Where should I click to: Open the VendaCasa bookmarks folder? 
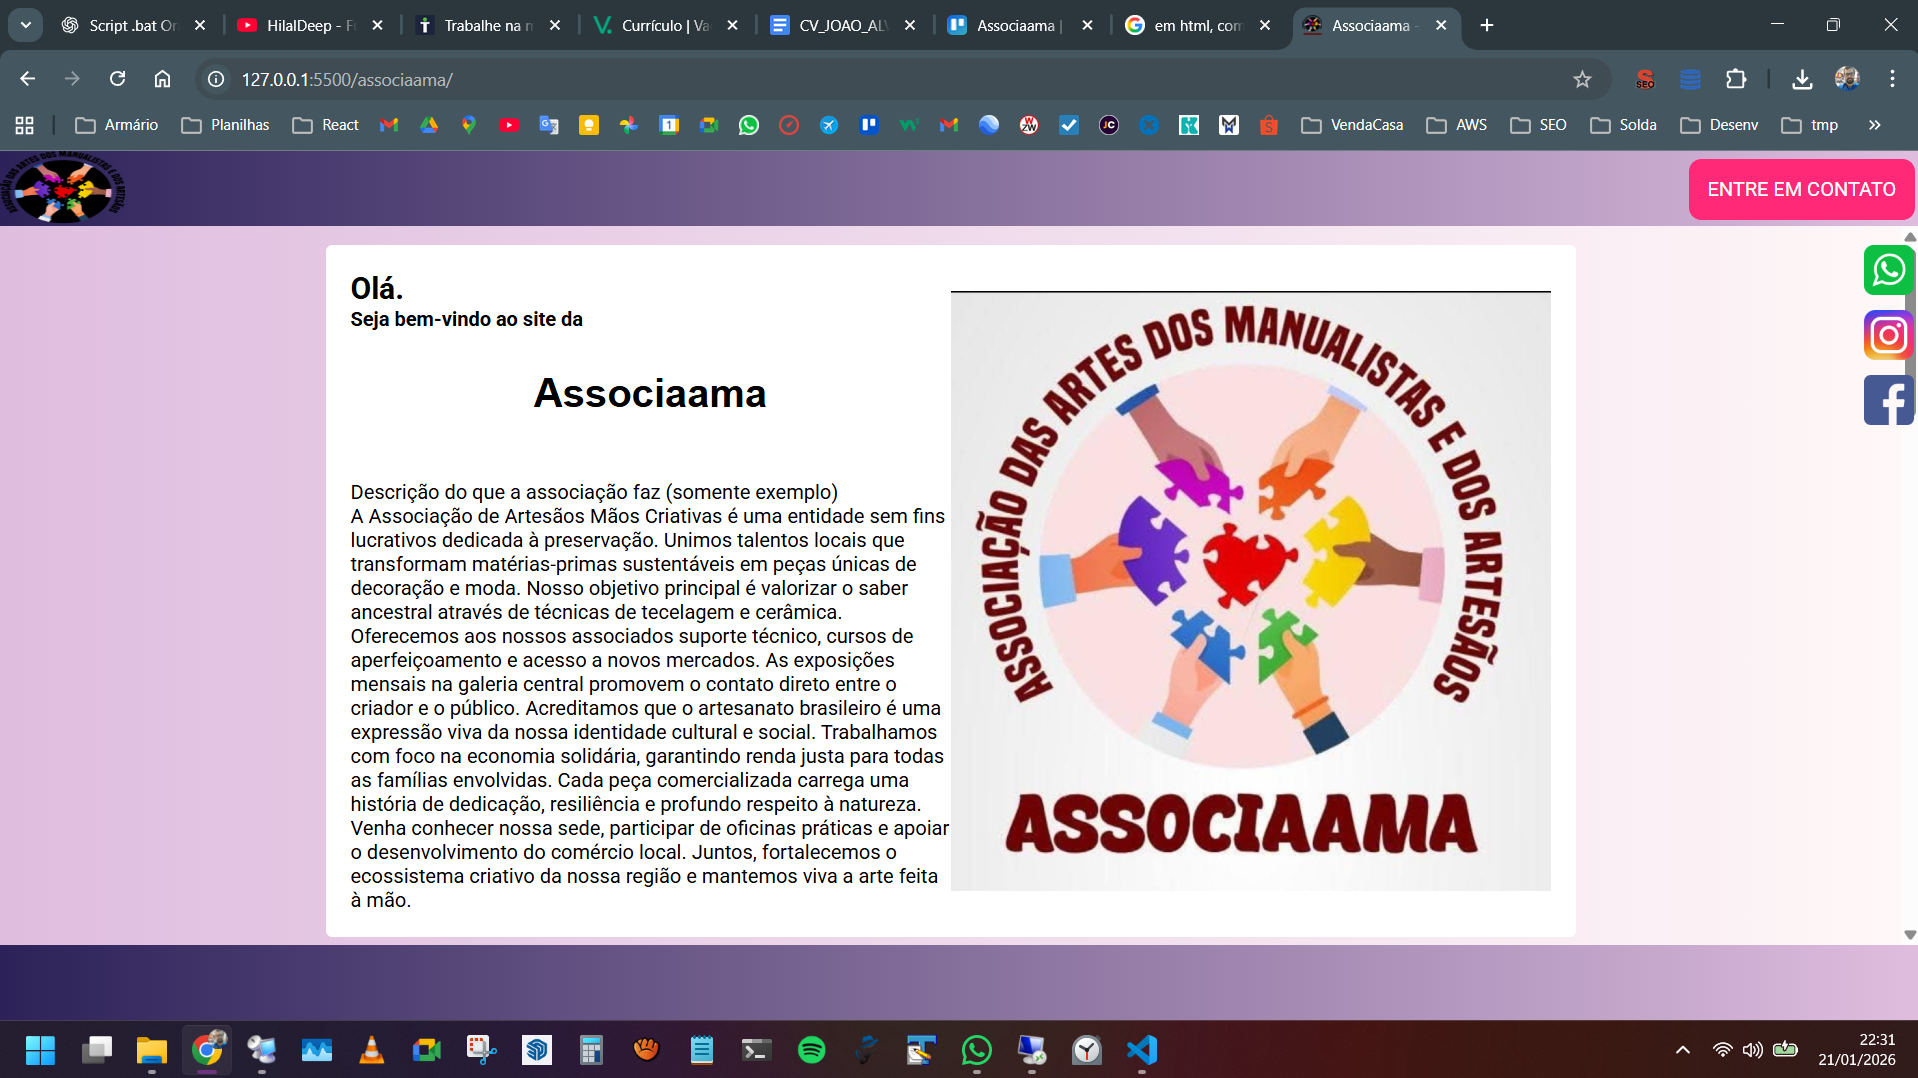coord(1352,124)
